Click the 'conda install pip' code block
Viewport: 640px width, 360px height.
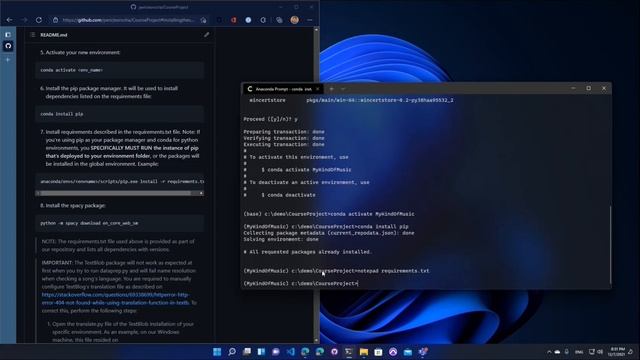click(x=120, y=114)
